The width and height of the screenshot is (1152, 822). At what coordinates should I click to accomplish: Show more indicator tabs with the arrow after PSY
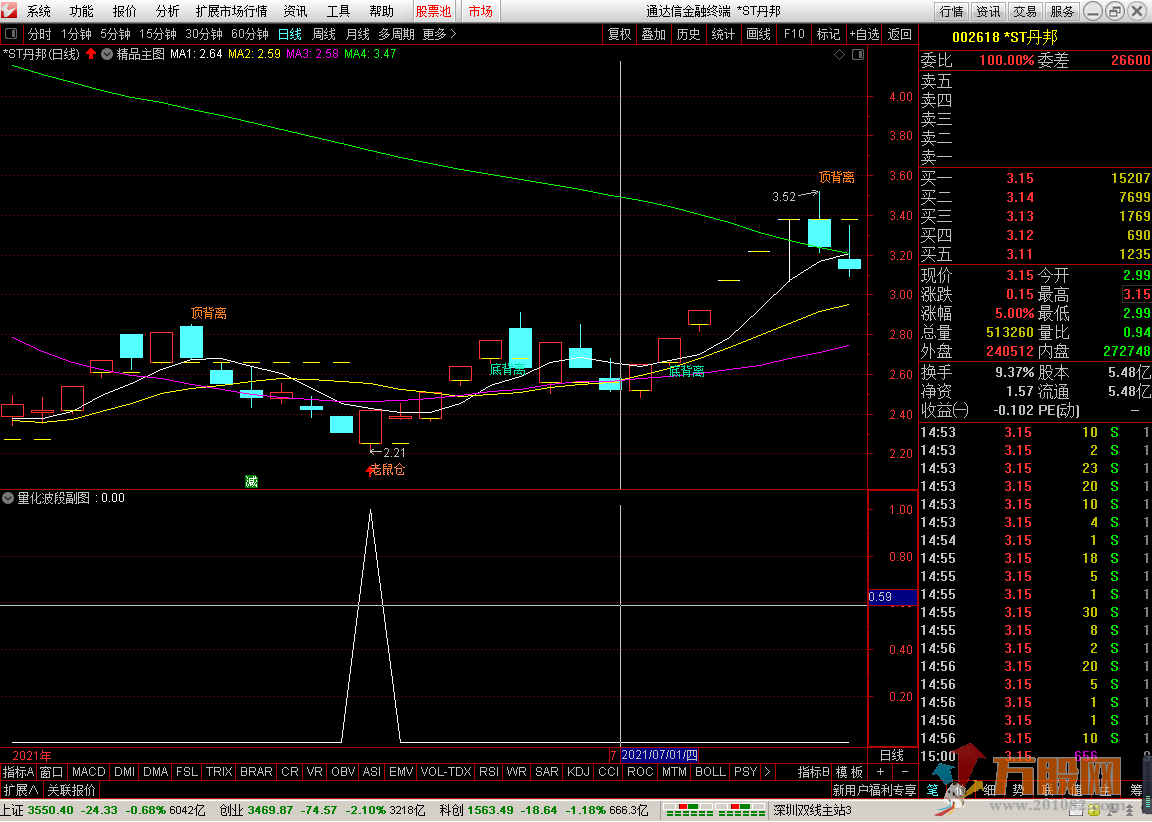tap(768, 771)
